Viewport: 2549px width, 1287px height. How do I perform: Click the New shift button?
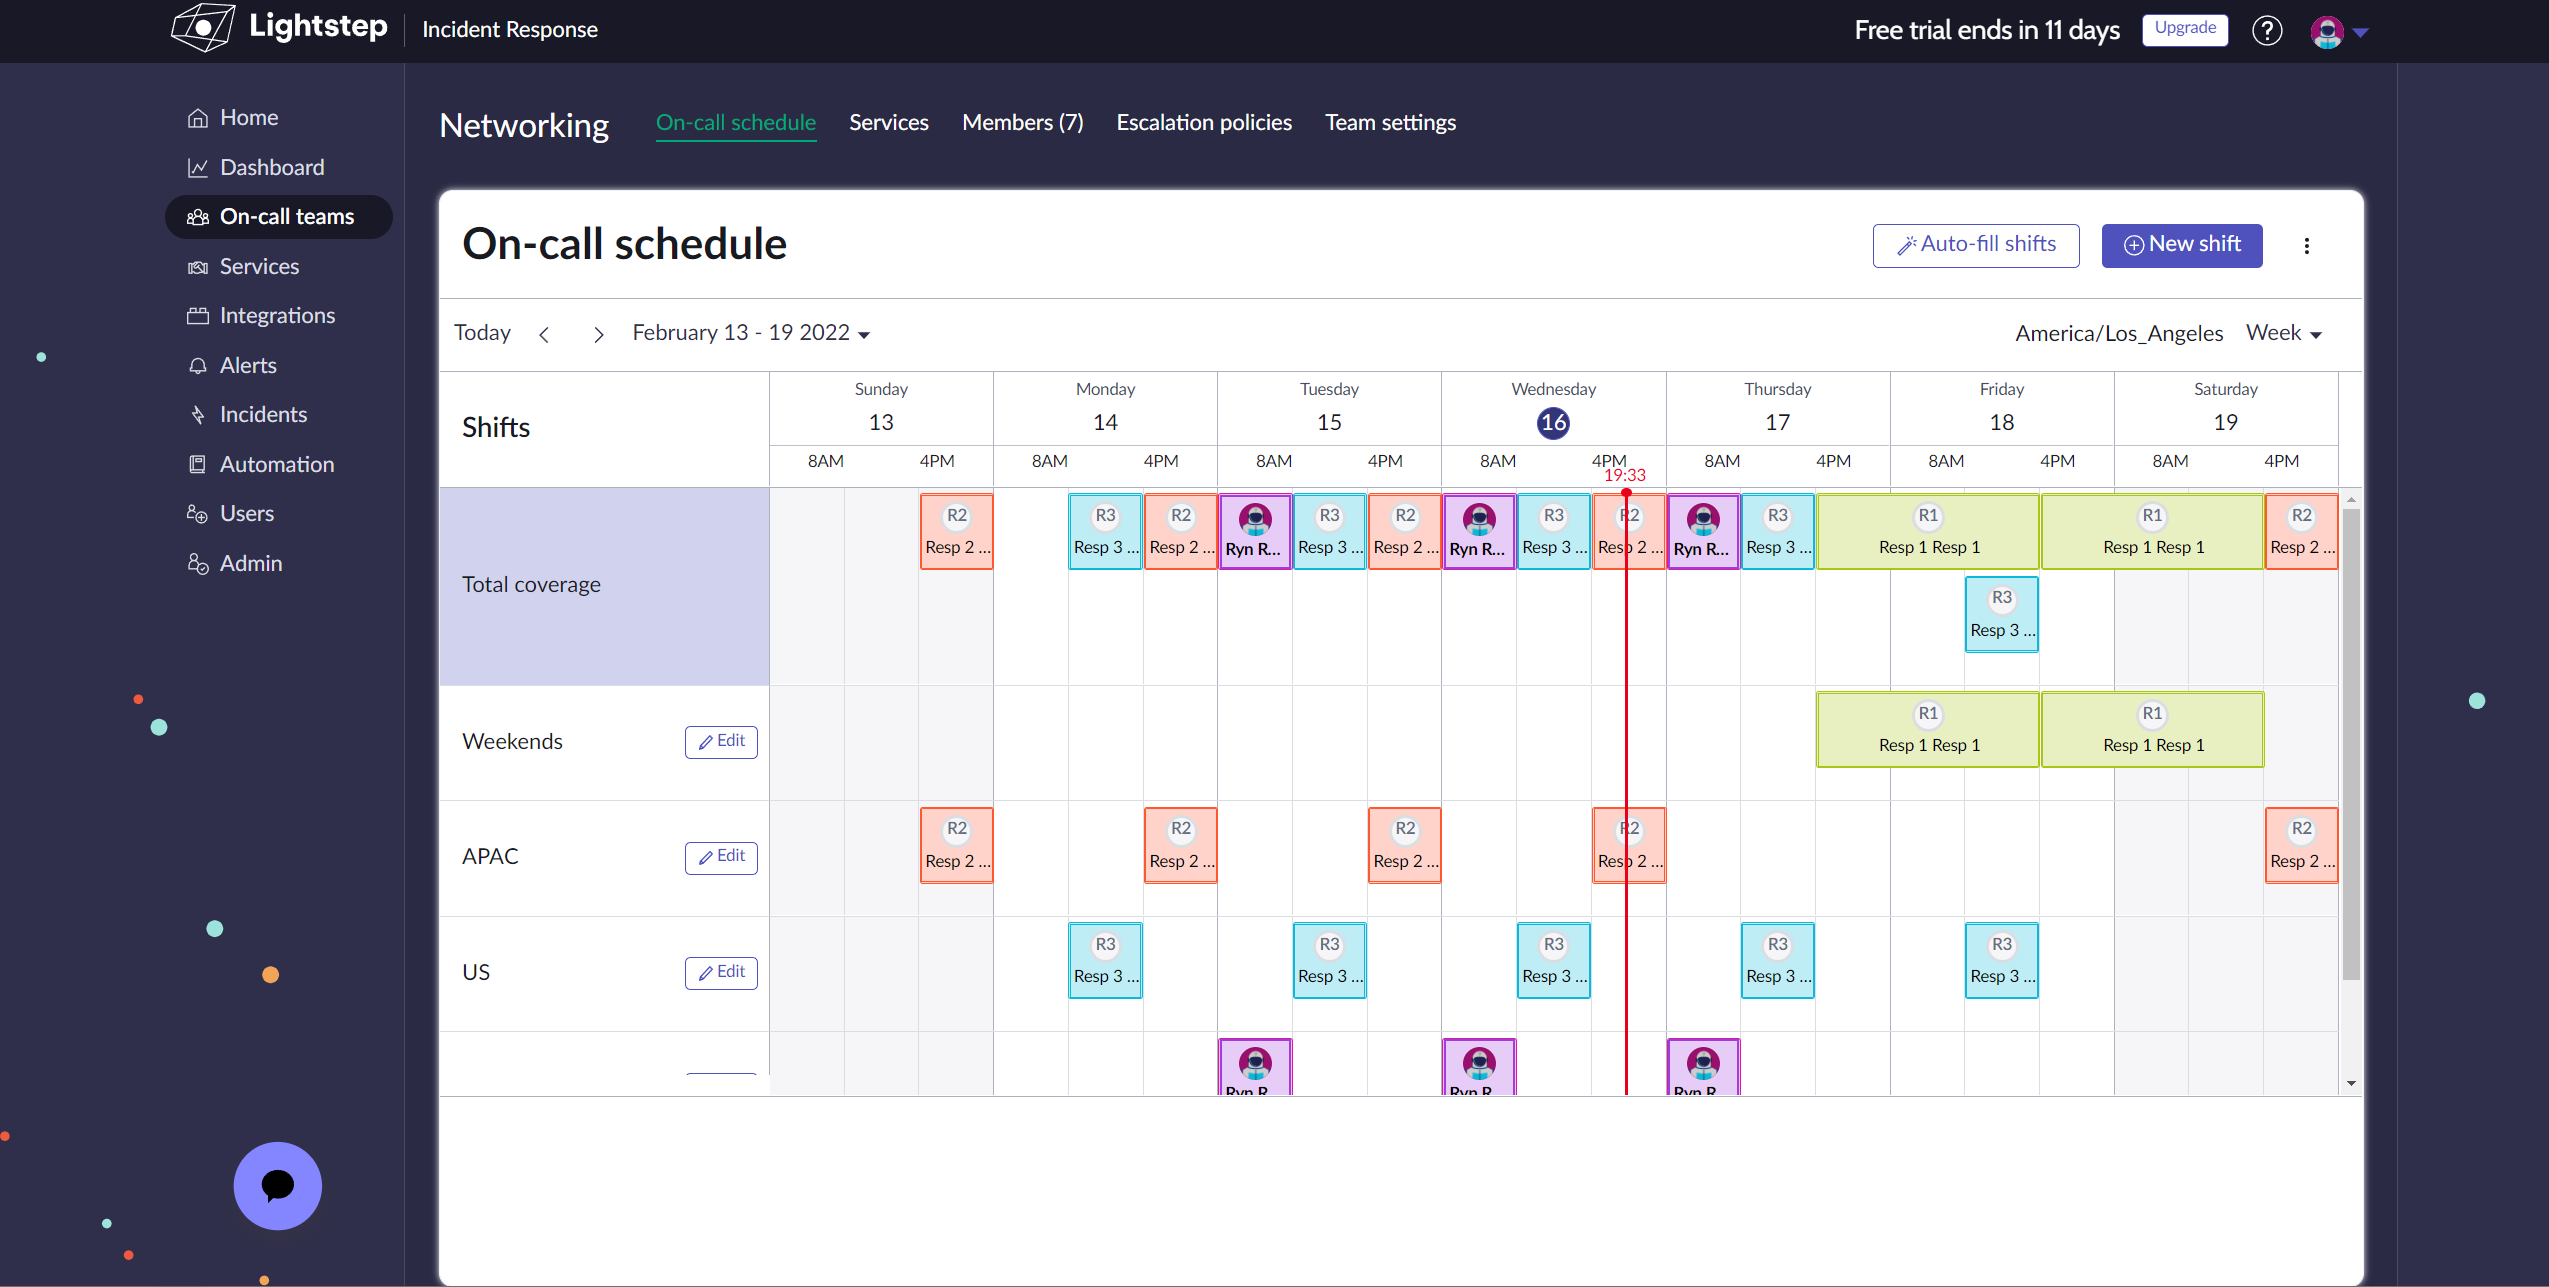(x=2181, y=245)
